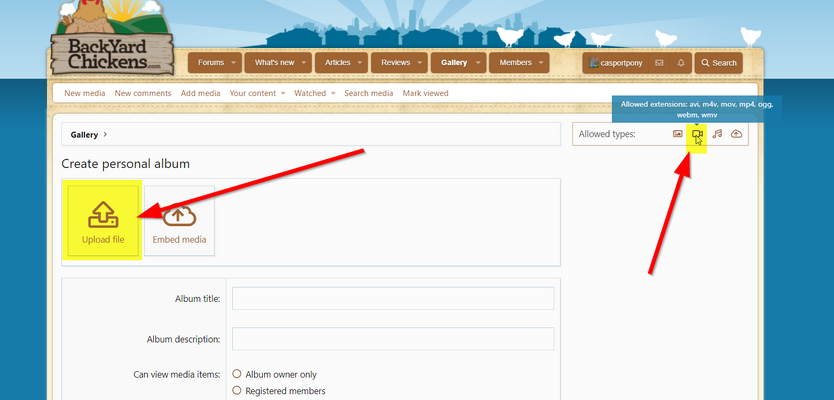Click the Search button

click(718, 63)
